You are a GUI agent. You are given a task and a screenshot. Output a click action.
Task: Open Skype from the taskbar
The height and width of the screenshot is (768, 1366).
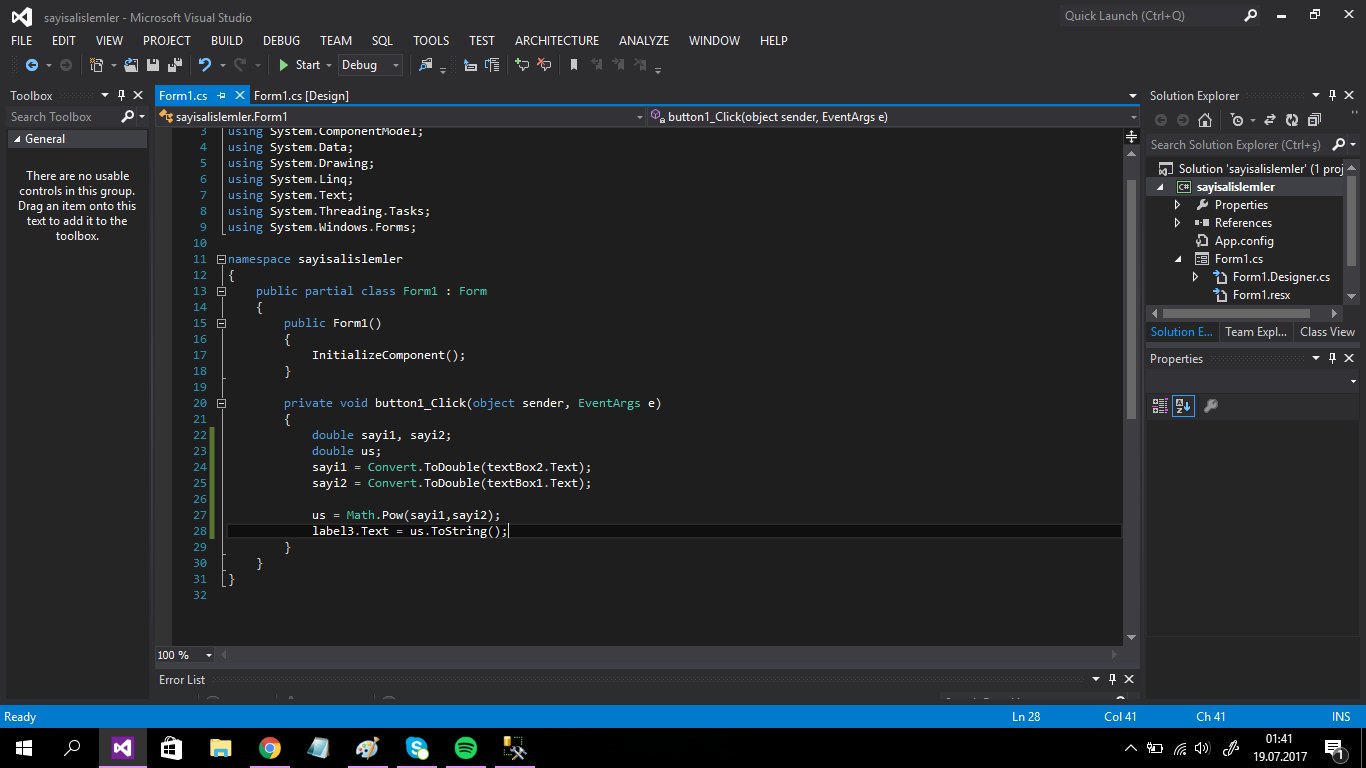click(x=417, y=748)
